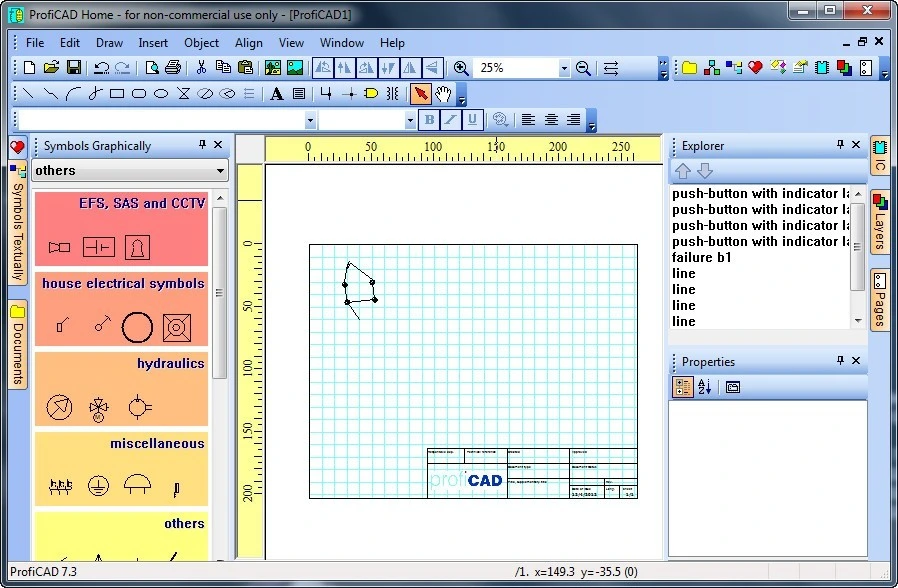898x588 pixels.
Task: Open print preview
Action: 152,68
